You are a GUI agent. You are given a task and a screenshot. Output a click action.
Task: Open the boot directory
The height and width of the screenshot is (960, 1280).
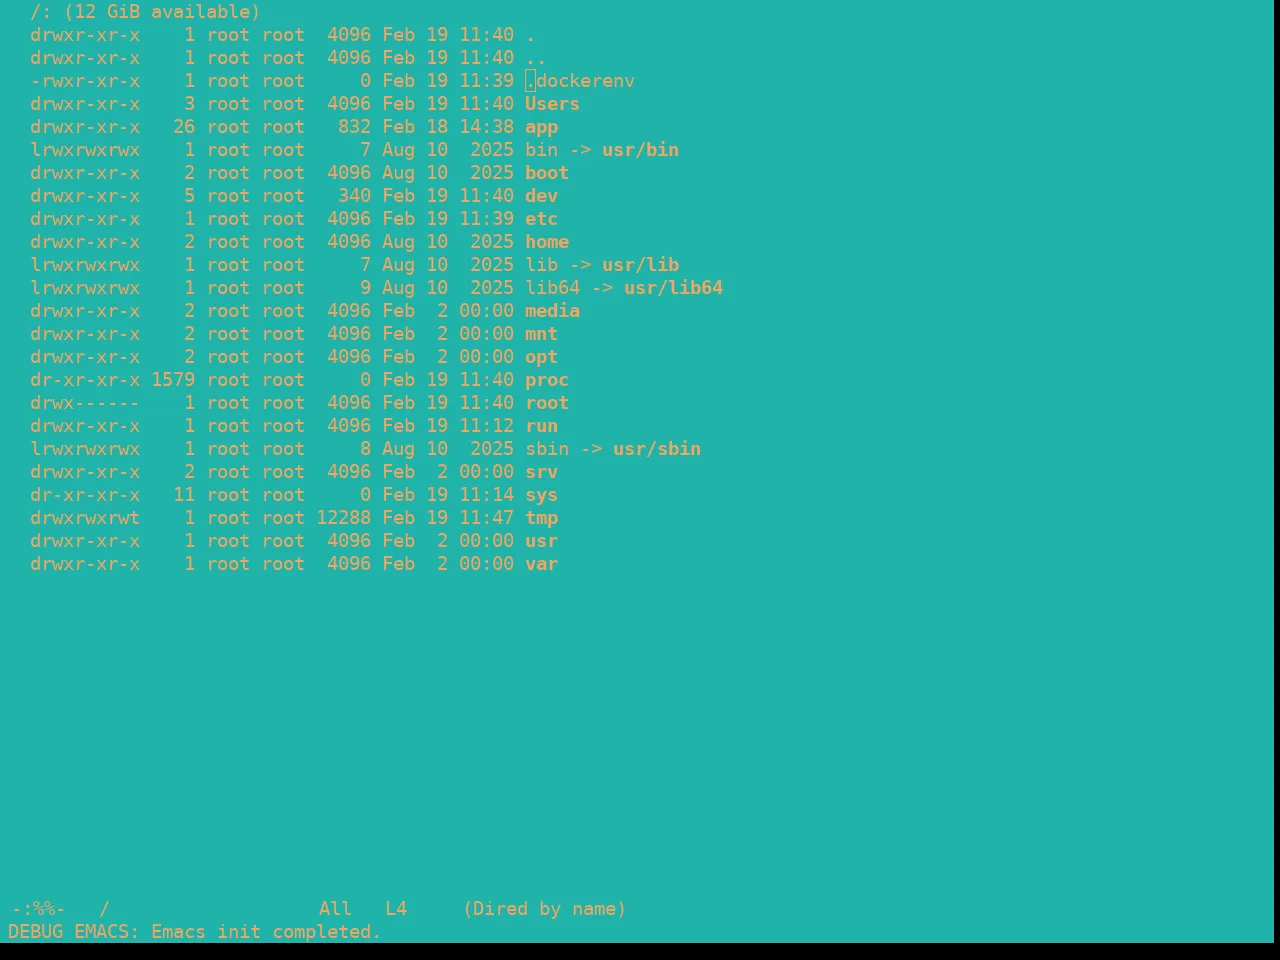click(x=547, y=173)
